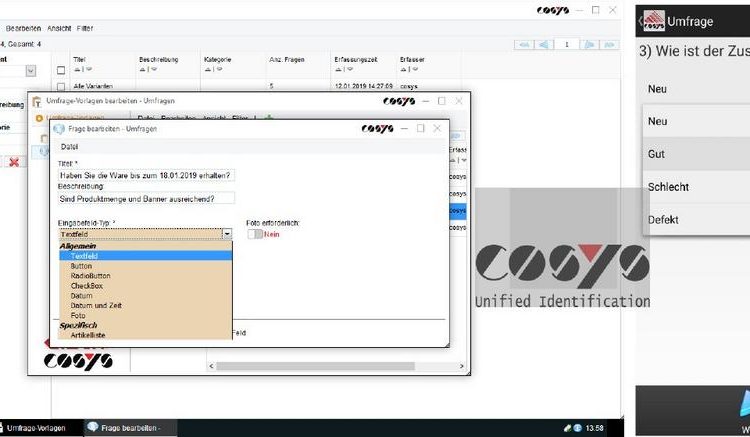Click the page number field showing 1
Image resolution: width=750 pixels, height=437 pixels.
pyautogui.click(x=567, y=44)
